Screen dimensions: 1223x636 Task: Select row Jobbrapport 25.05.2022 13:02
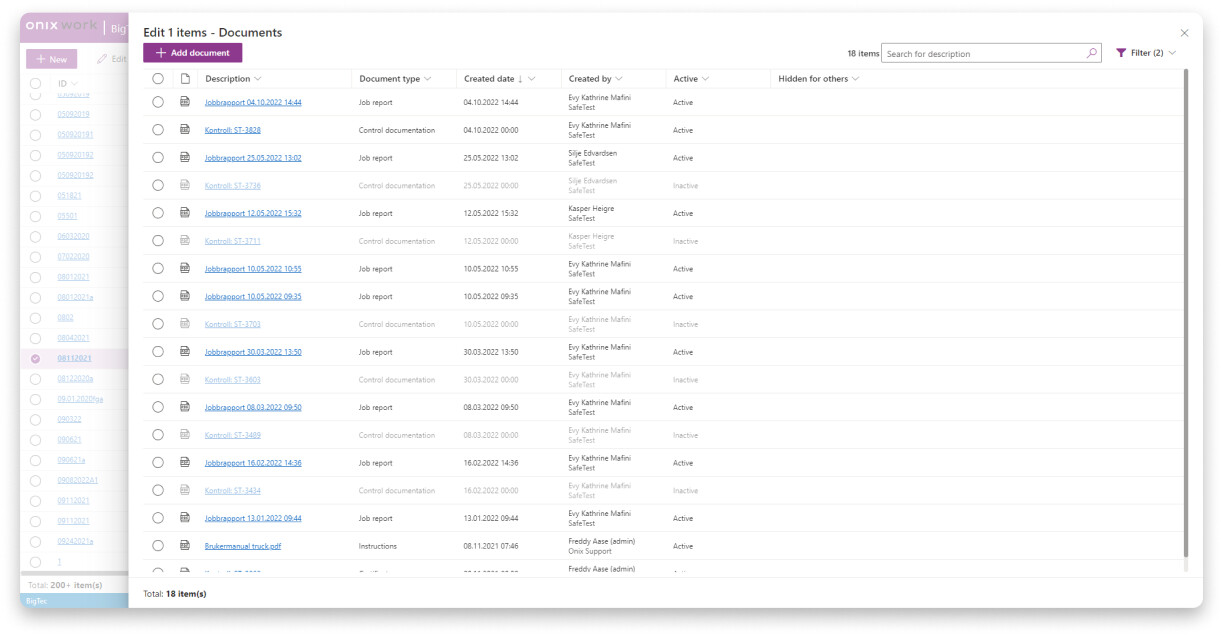[158, 158]
